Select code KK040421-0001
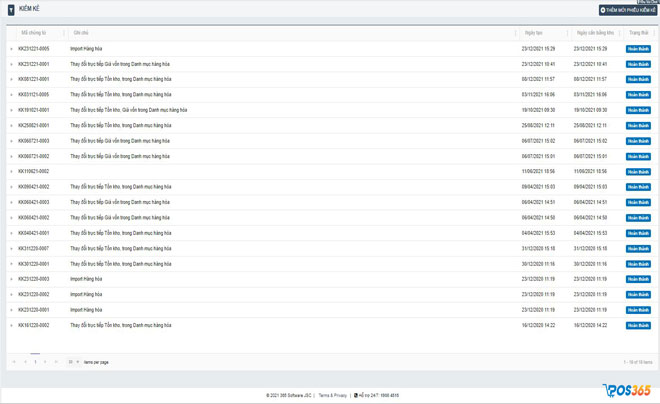 [34, 233]
